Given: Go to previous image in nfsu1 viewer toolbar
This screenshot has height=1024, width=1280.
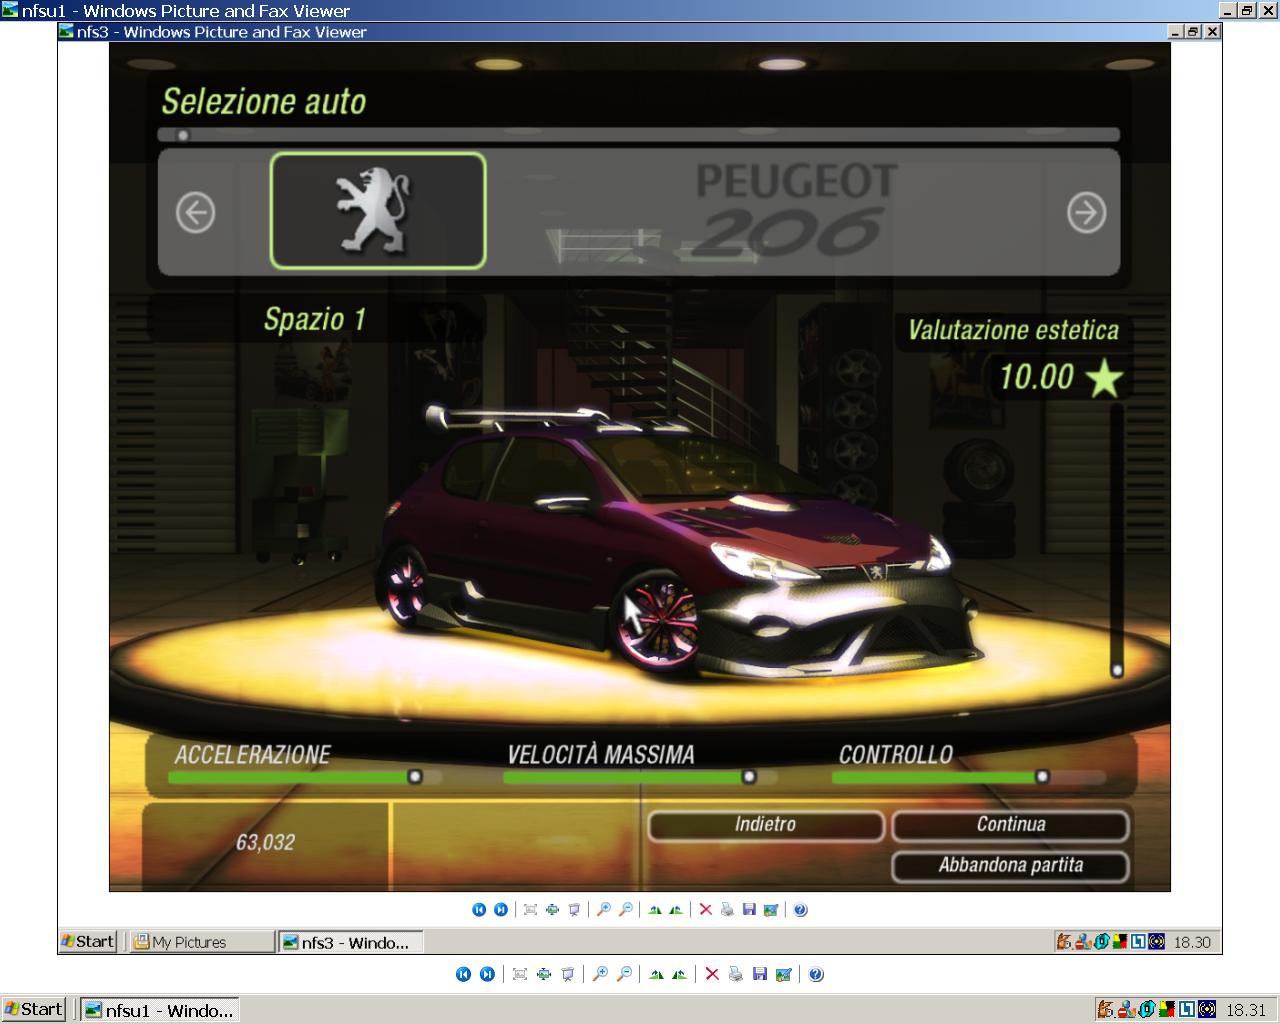Looking at the screenshot, I should click(x=463, y=974).
